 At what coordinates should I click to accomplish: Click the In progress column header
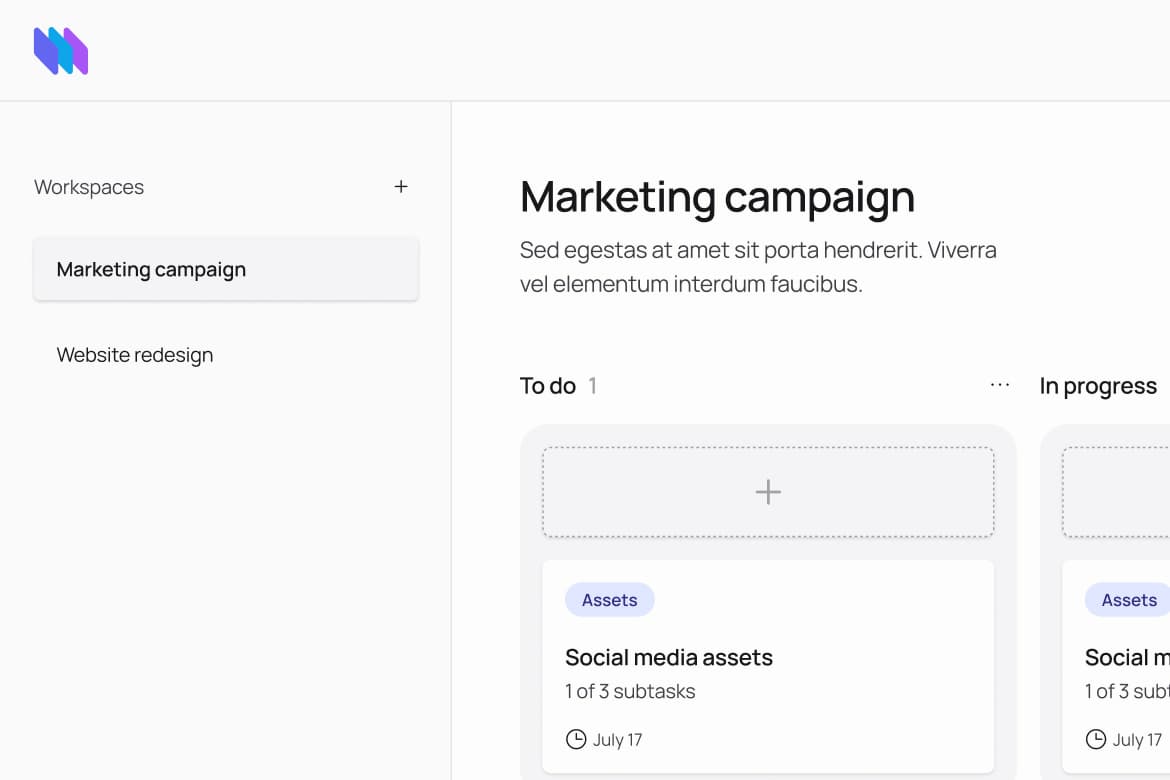[1098, 386]
